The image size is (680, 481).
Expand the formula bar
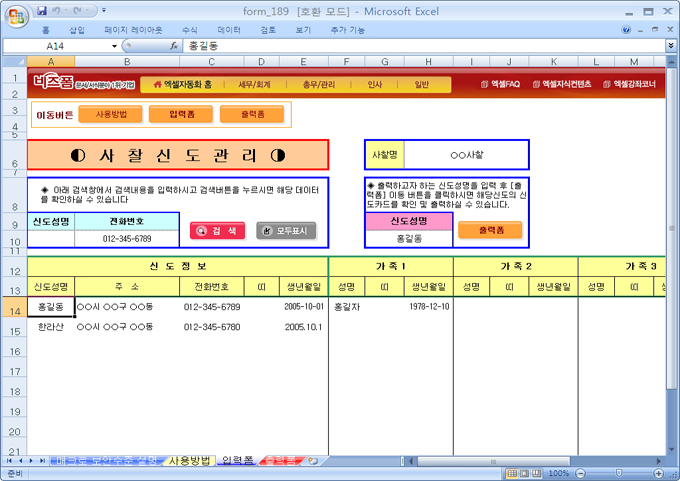coord(670,46)
